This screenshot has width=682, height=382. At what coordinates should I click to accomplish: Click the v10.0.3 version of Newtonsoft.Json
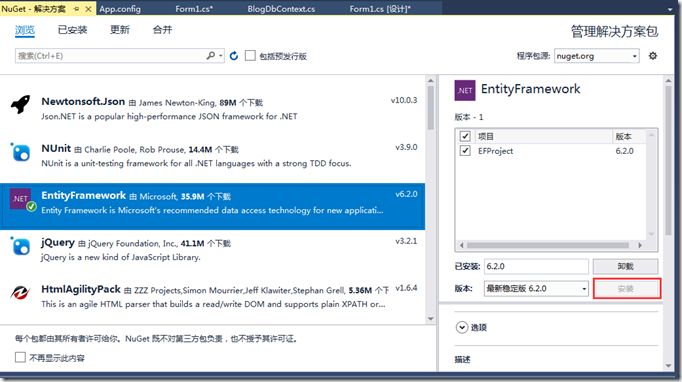point(404,100)
